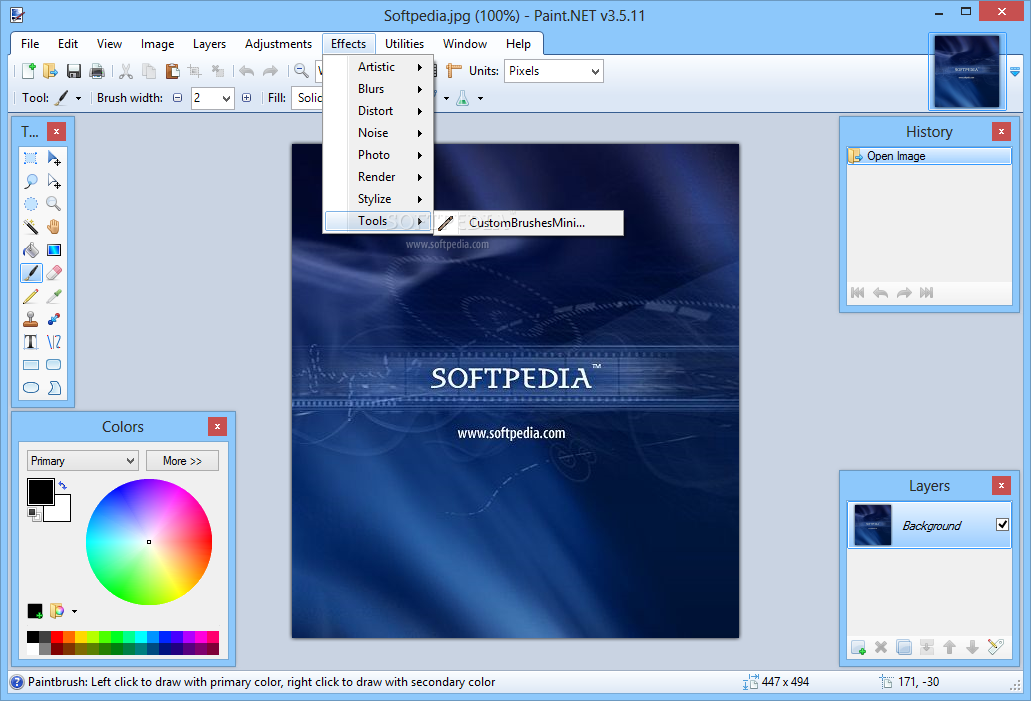1031x701 pixels.
Task: Click the New image toolbar icon
Action: [x=28, y=71]
